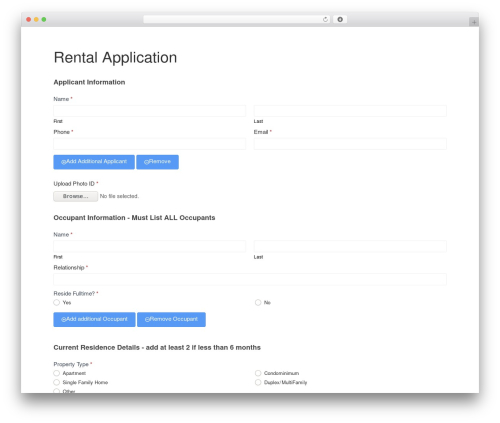Click the Occupant First name field
Image resolution: width=500 pixels, height=423 pixels.
[149, 247]
